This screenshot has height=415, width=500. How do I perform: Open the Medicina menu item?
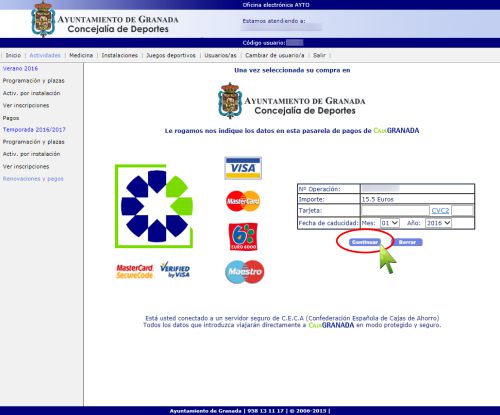pos(81,55)
